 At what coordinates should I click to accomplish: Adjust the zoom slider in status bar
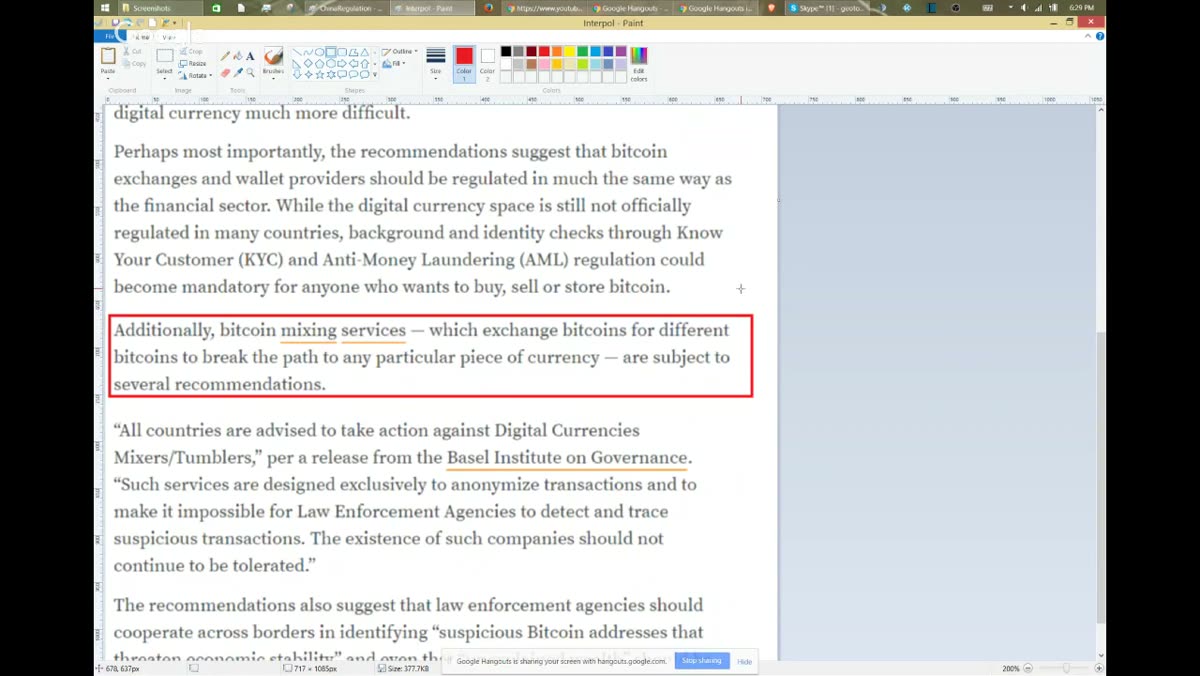click(1065, 667)
